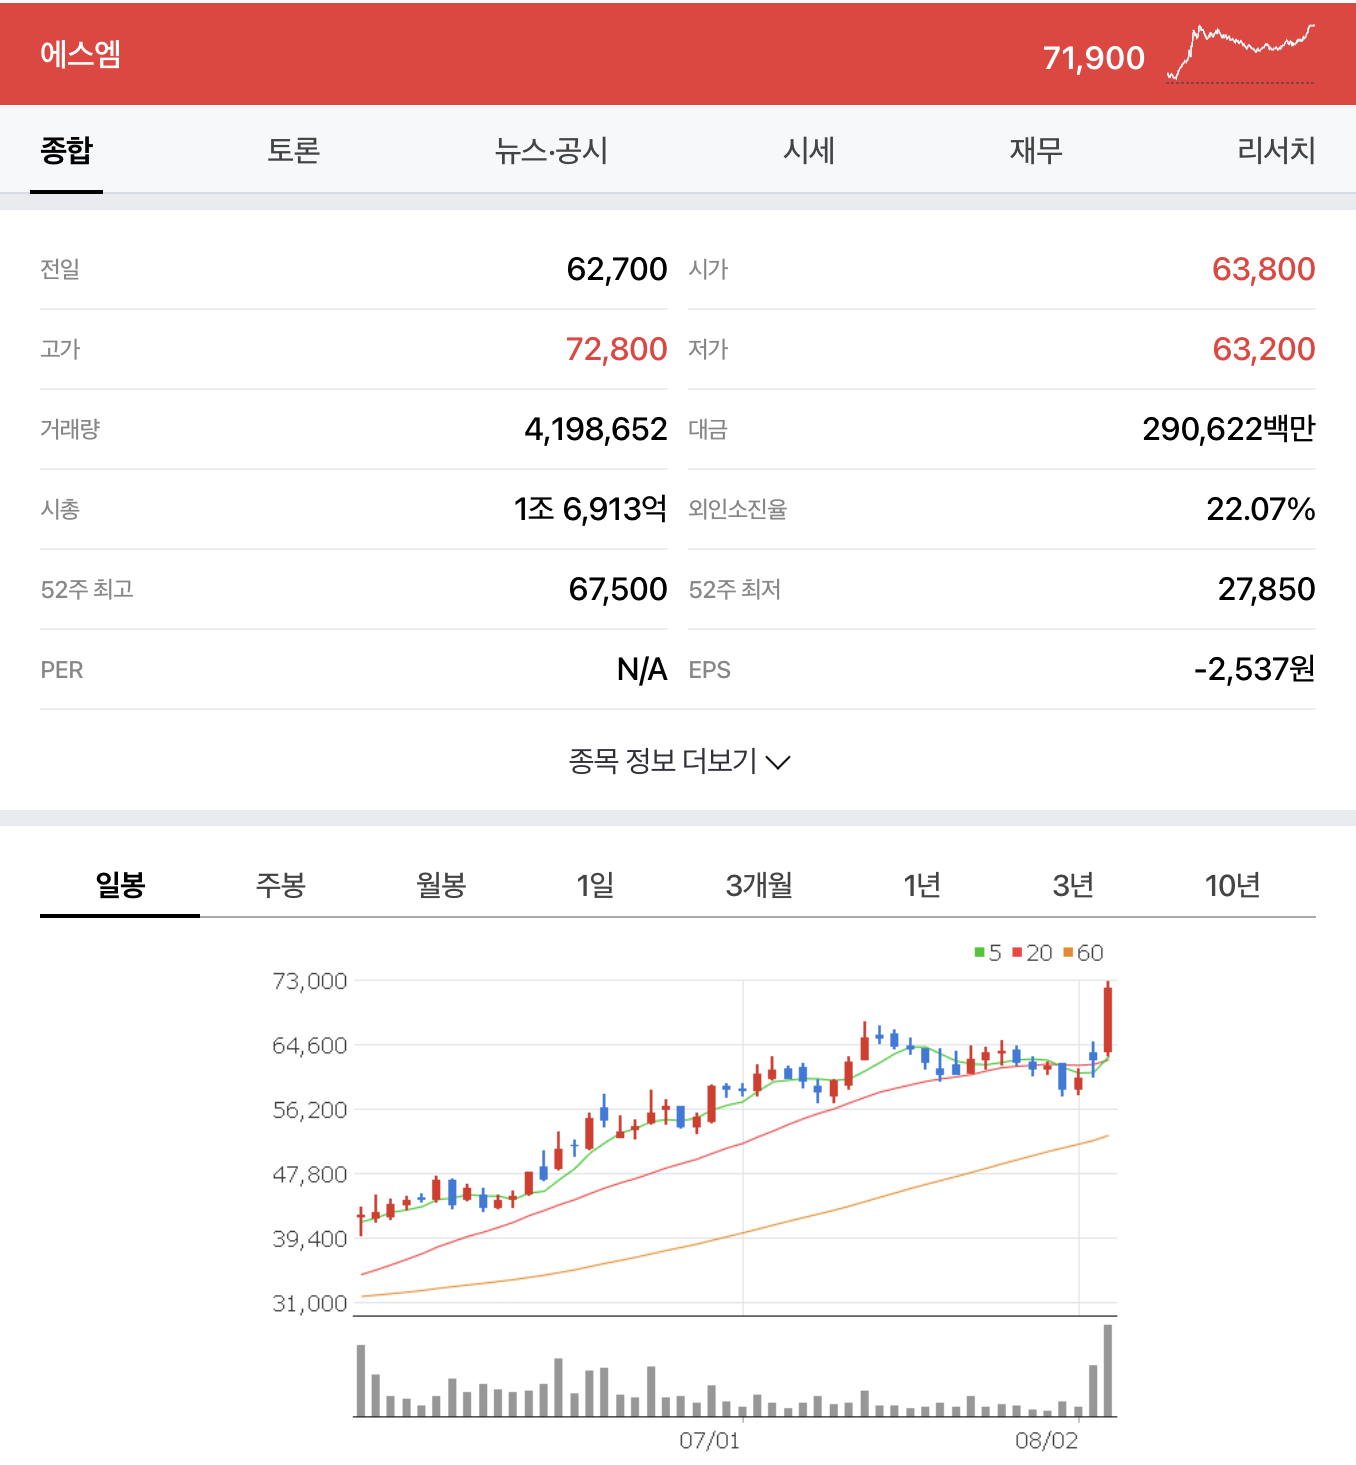Switch to the 토론 tab

tap(293, 150)
